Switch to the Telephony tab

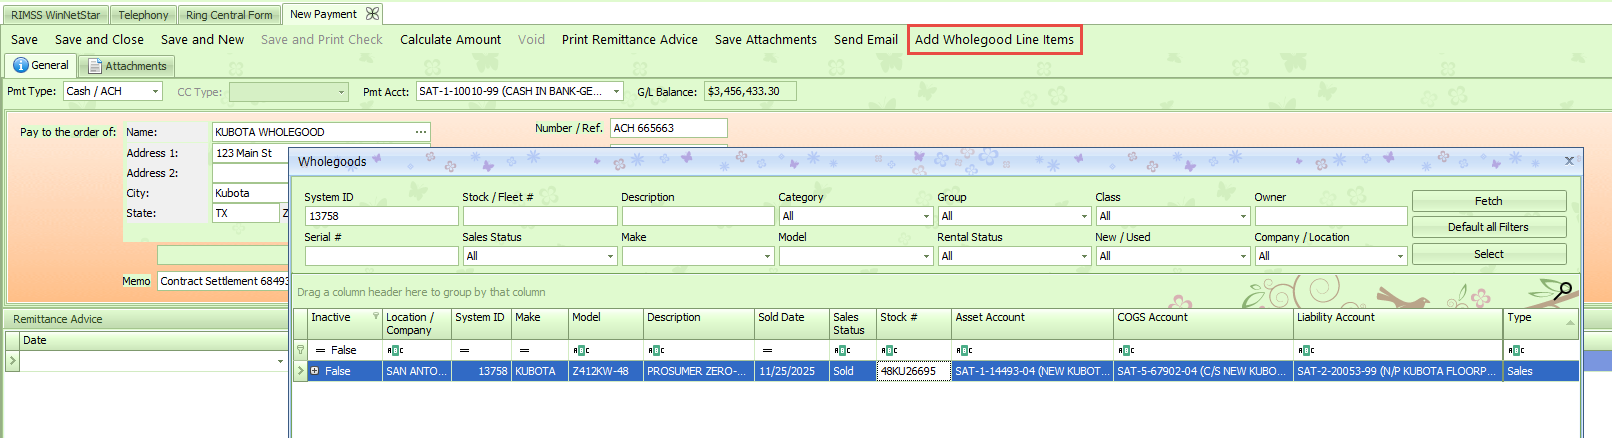pyautogui.click(x=143, y=15)
